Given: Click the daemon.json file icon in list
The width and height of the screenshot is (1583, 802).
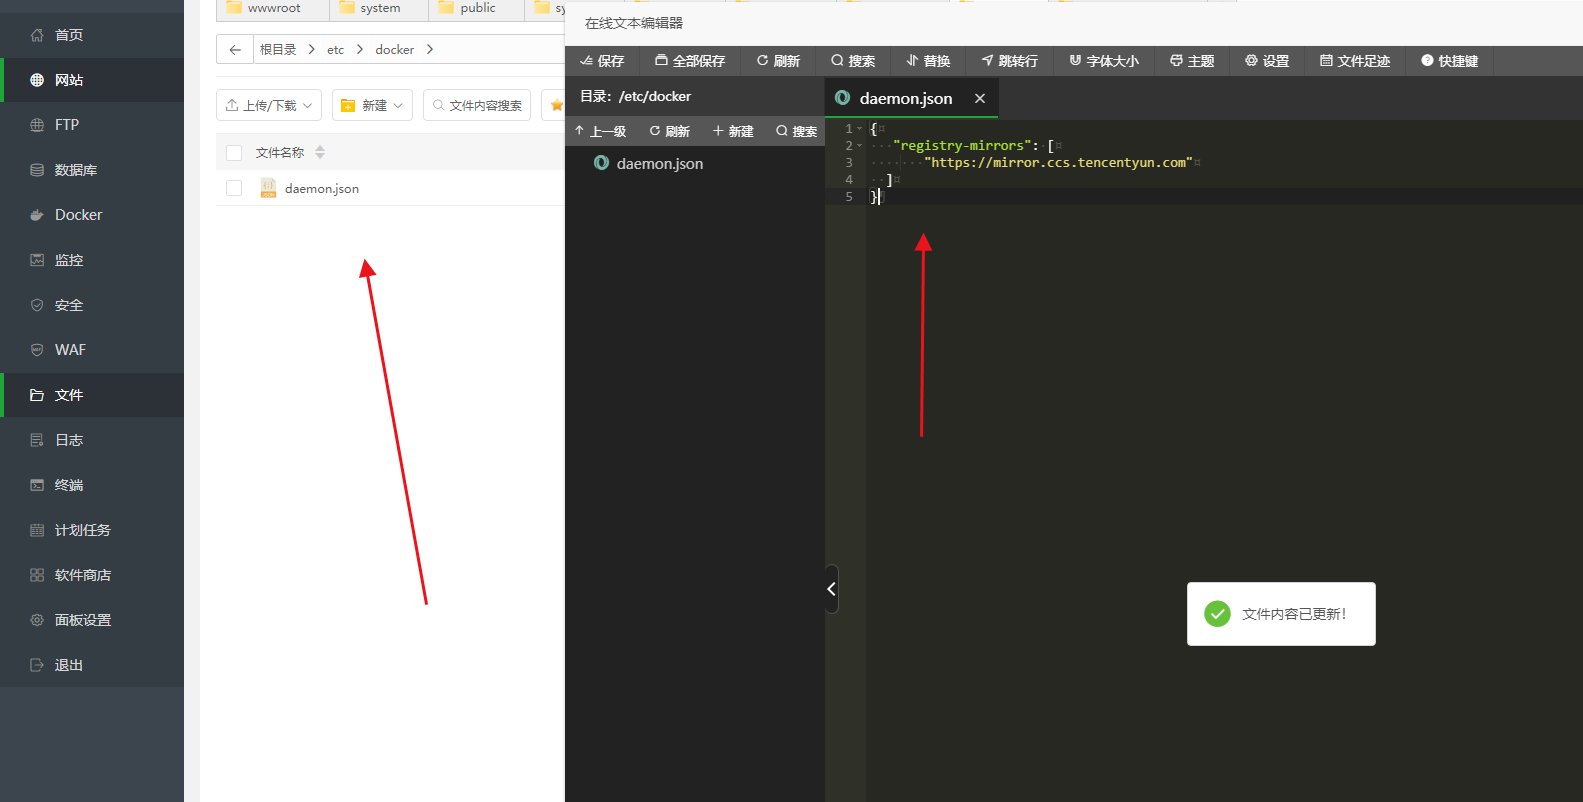Looking at the screenshot, I should click(268, 188).
